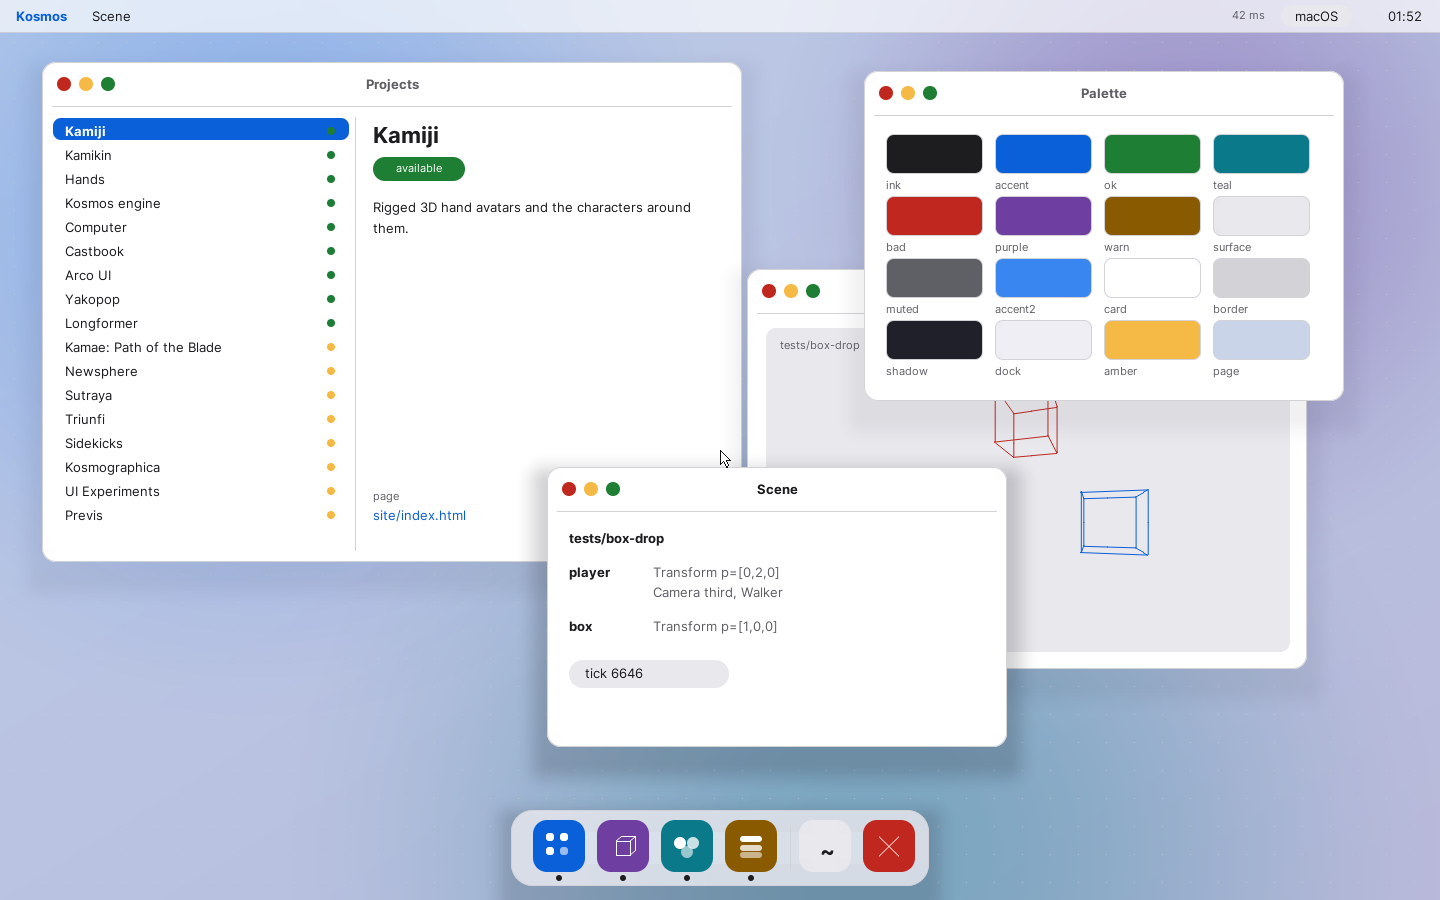Click the blue wireframe box in viewport
The height and width of the screenshot is (900, 1440).
1114,522
